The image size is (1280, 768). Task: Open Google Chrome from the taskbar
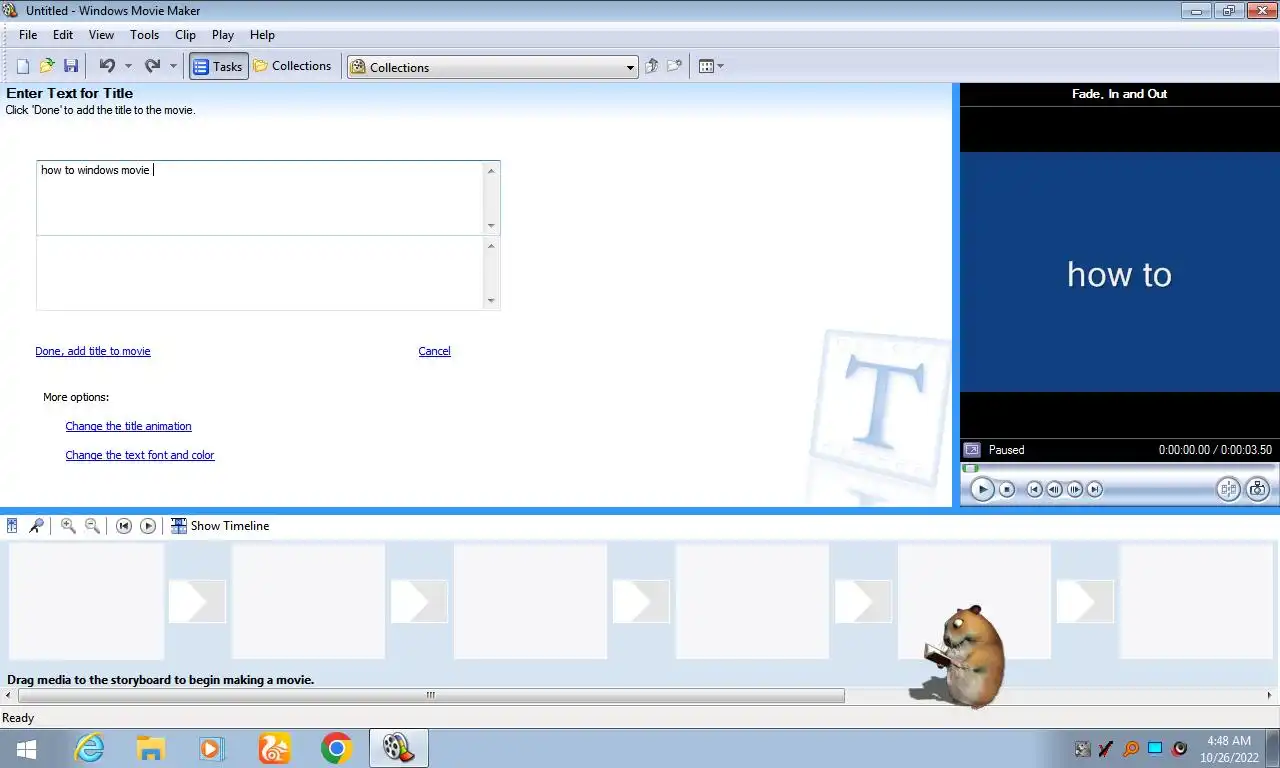pyautogui.click(x=337, y=748)
